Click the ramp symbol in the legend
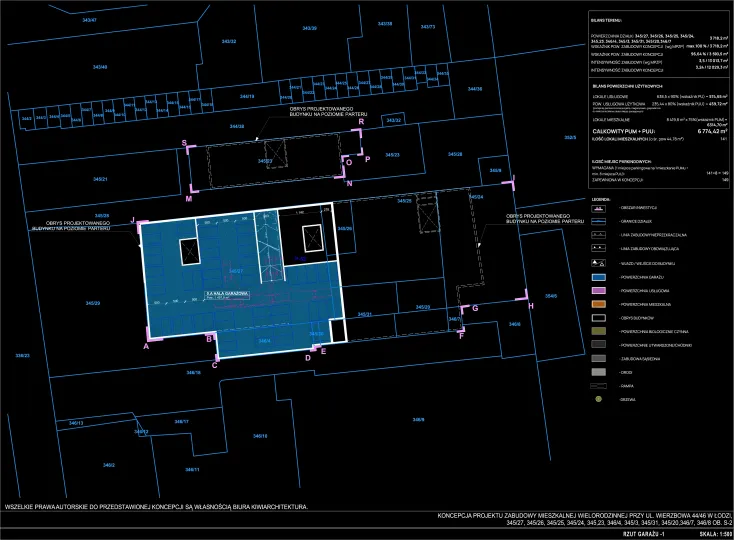Image resolution: width=734 pixels, height=540 pixels. [x=600, y=385]
